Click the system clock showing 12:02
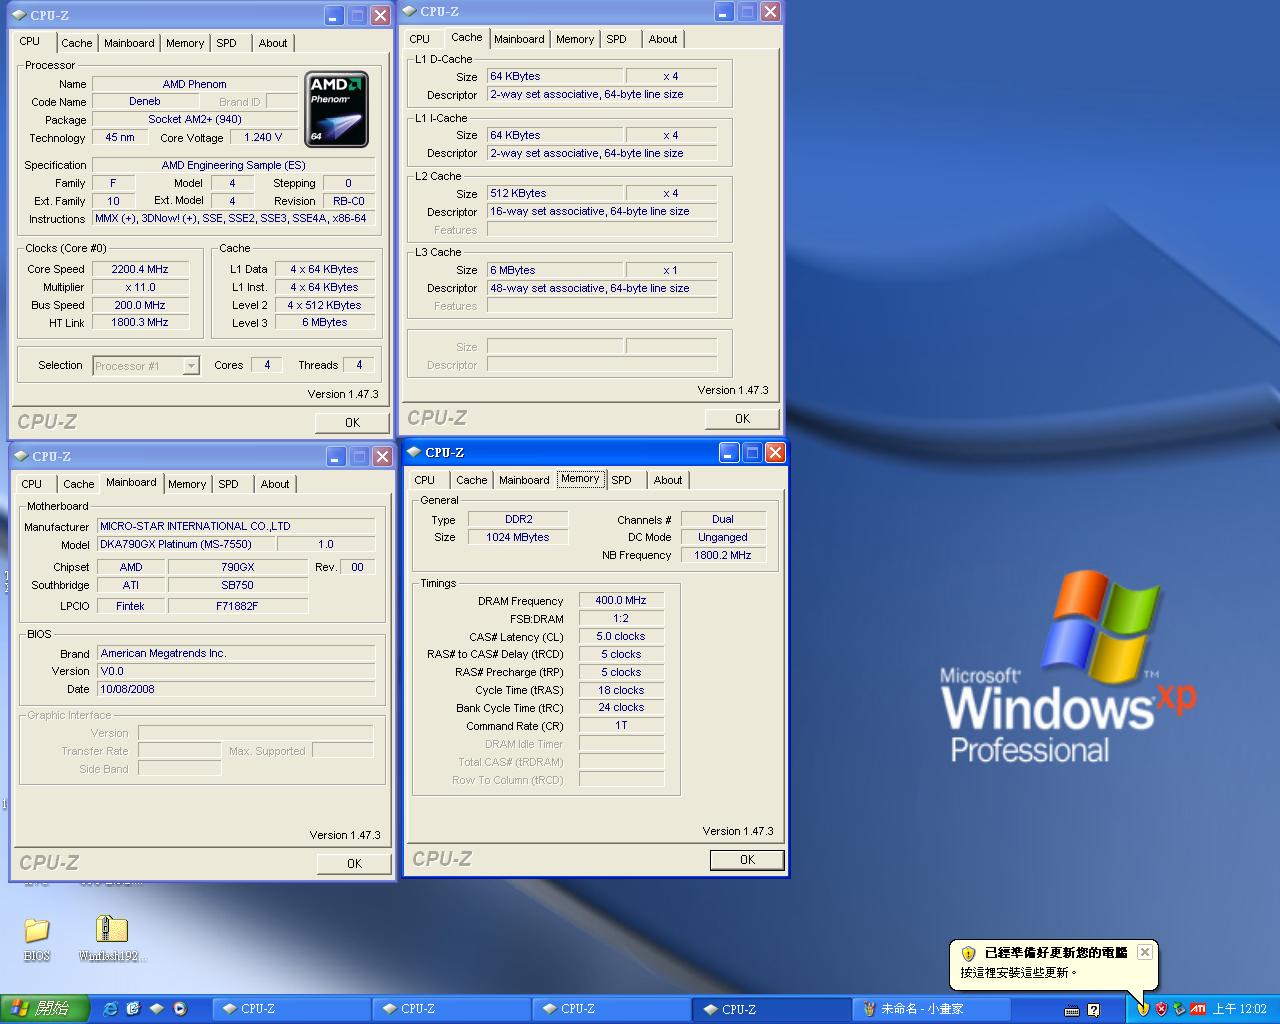This screenshot has width=1280, height=1024. coord(1239,1009)
